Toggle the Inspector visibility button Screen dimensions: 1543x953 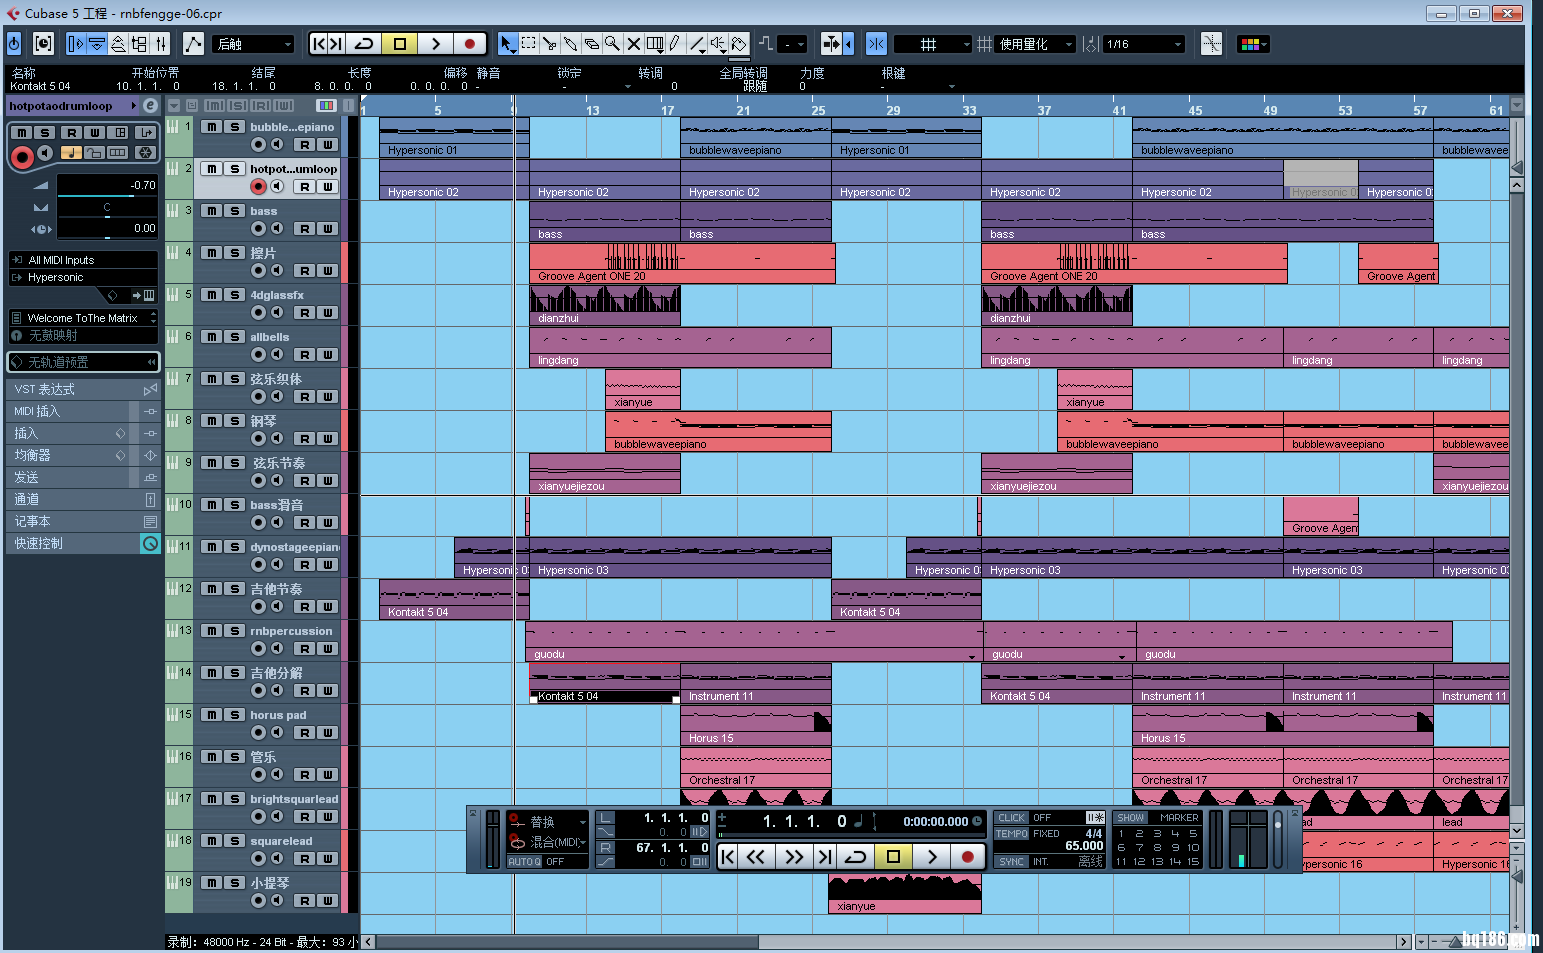[76, 44]
